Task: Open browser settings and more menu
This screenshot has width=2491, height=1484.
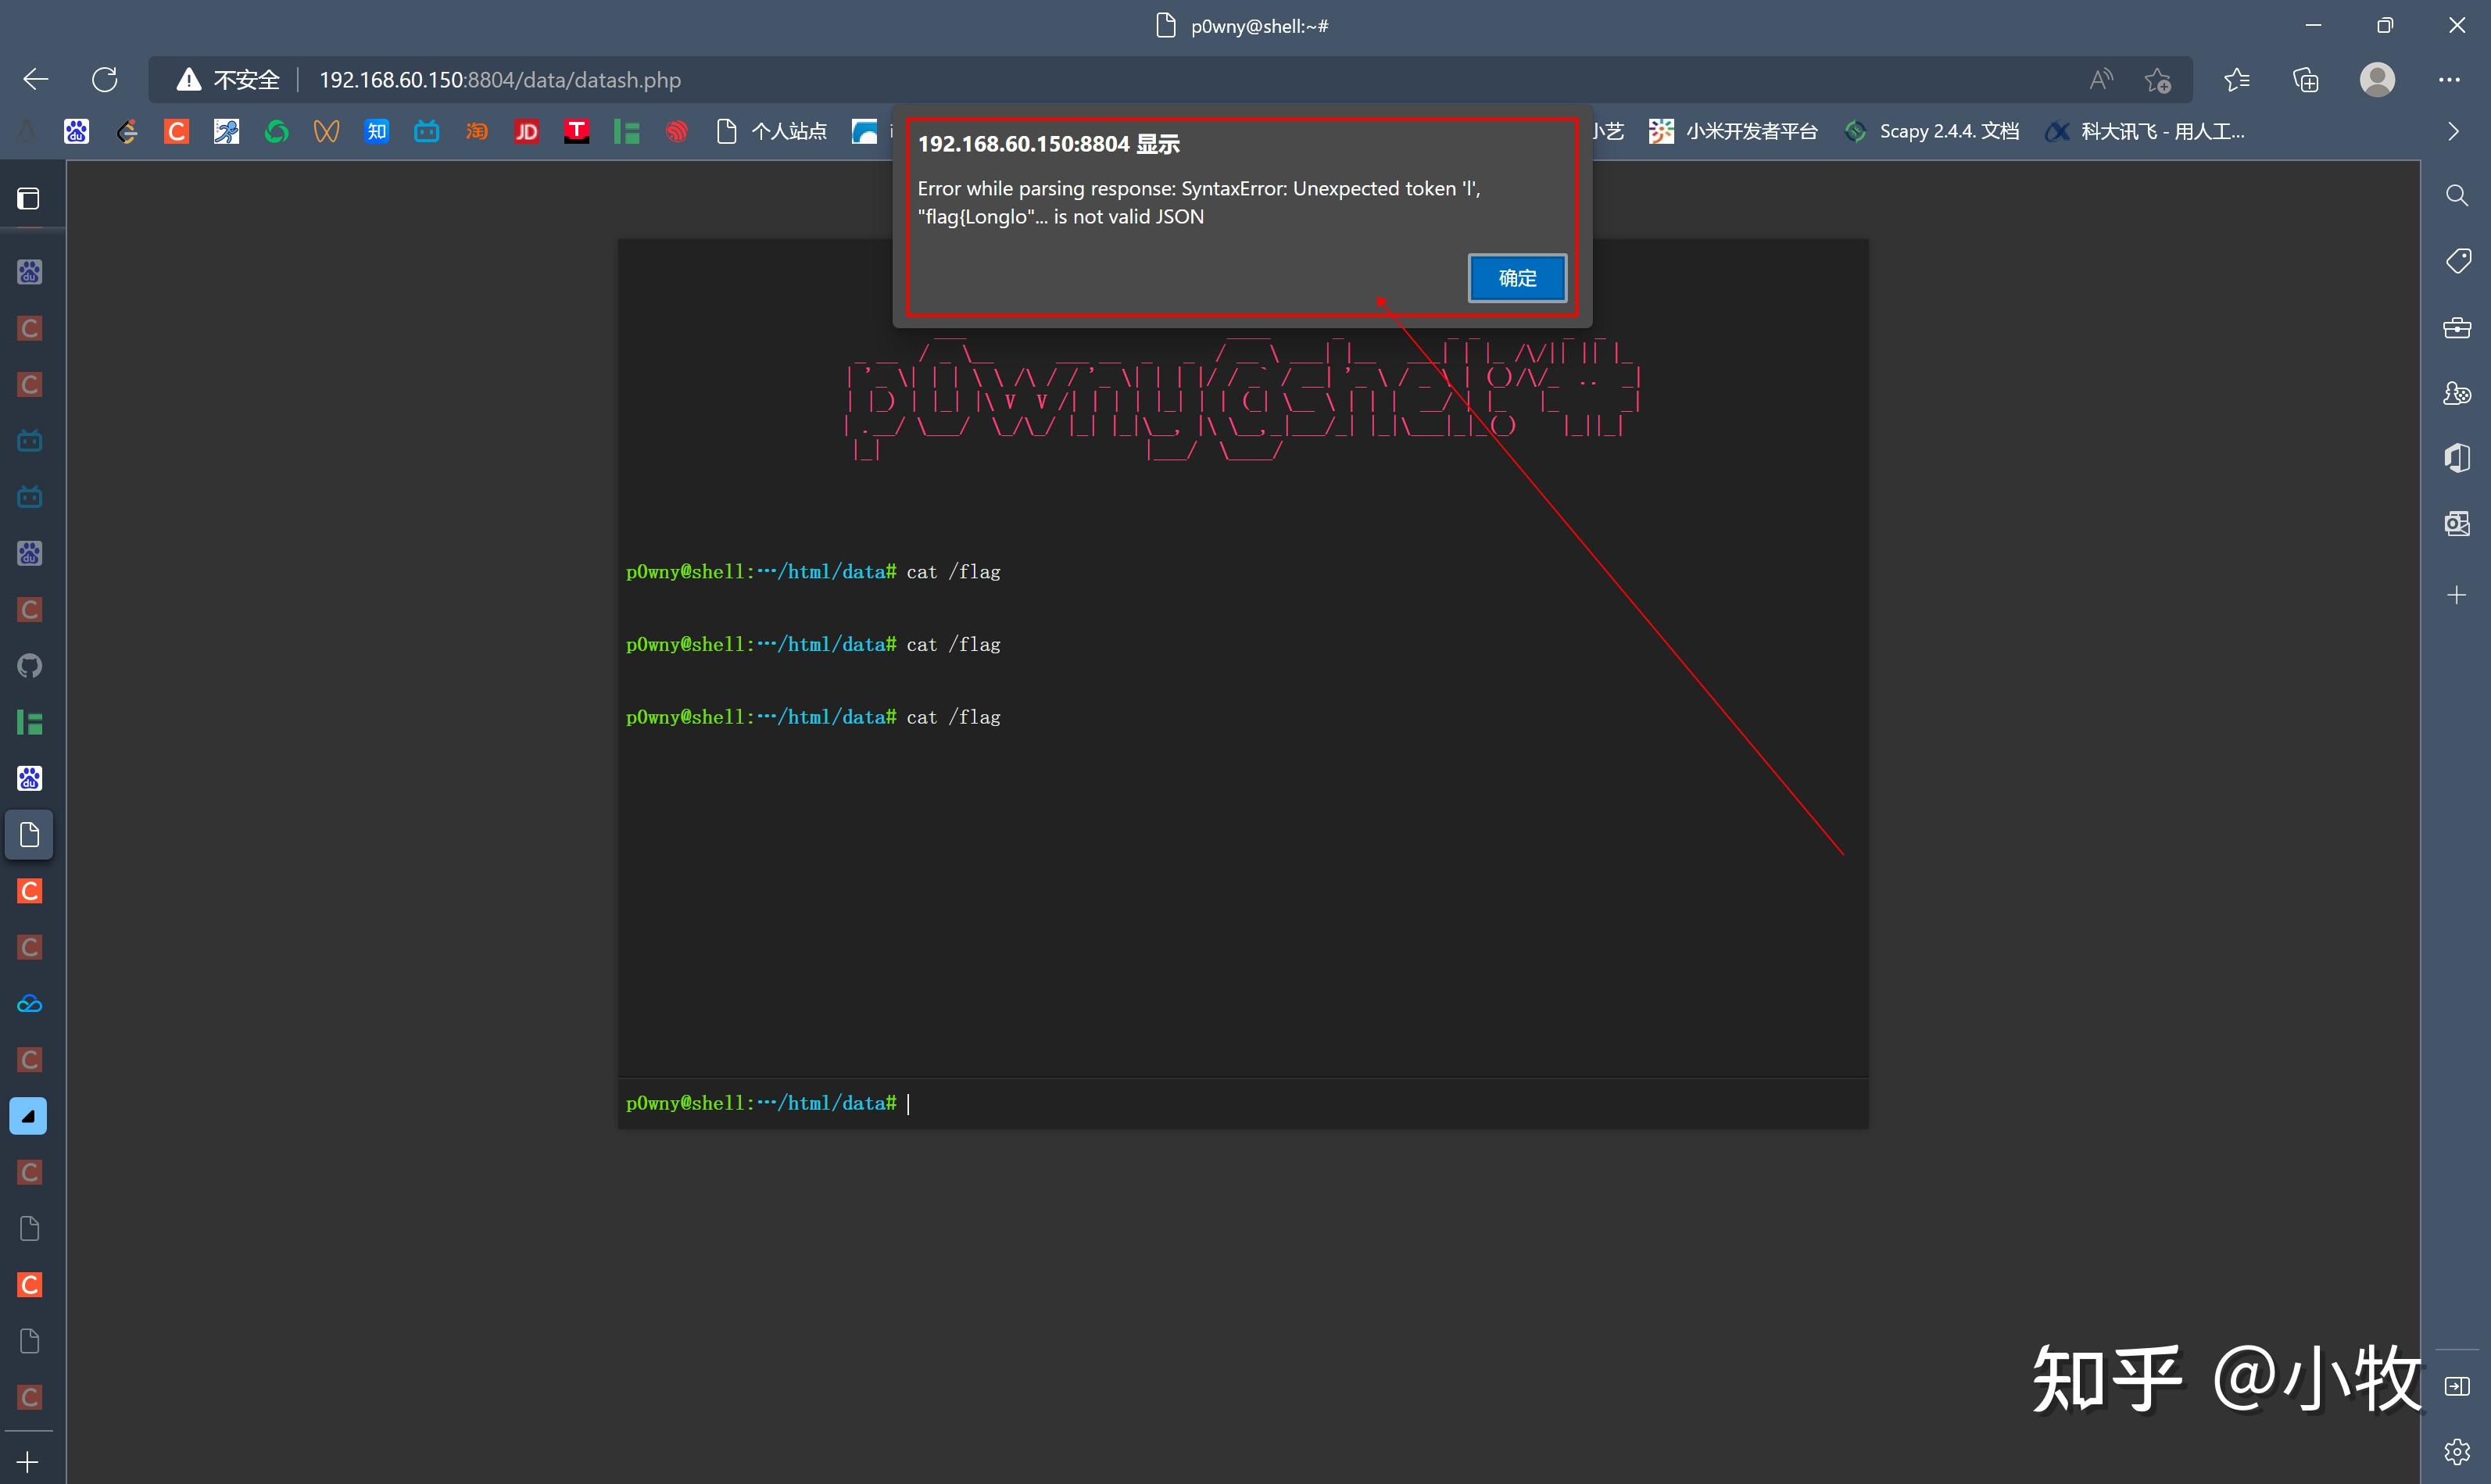Action: click(2448, 80)
